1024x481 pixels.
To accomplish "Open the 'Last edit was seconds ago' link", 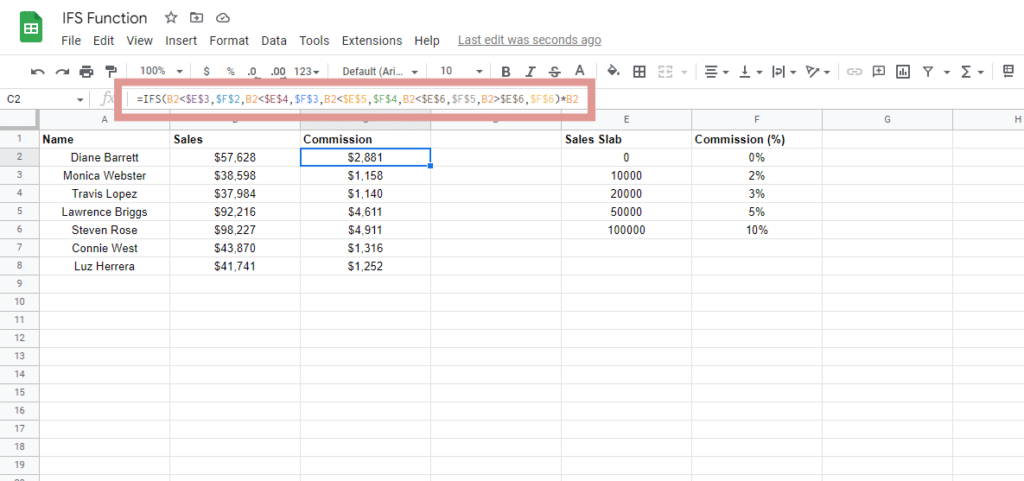I will point(530,40).
